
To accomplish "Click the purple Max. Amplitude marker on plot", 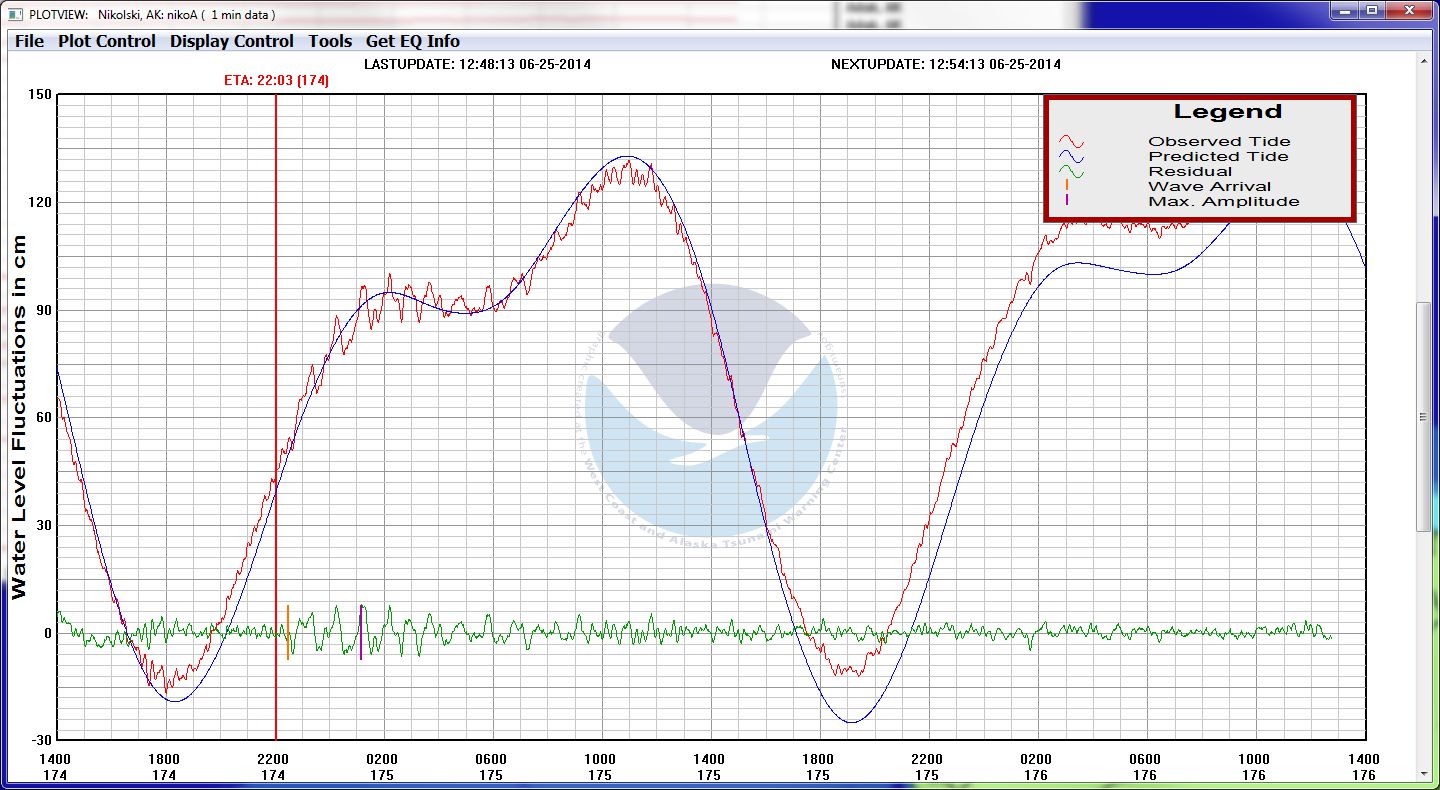I will pyautogui.click(x=361, y=632).
